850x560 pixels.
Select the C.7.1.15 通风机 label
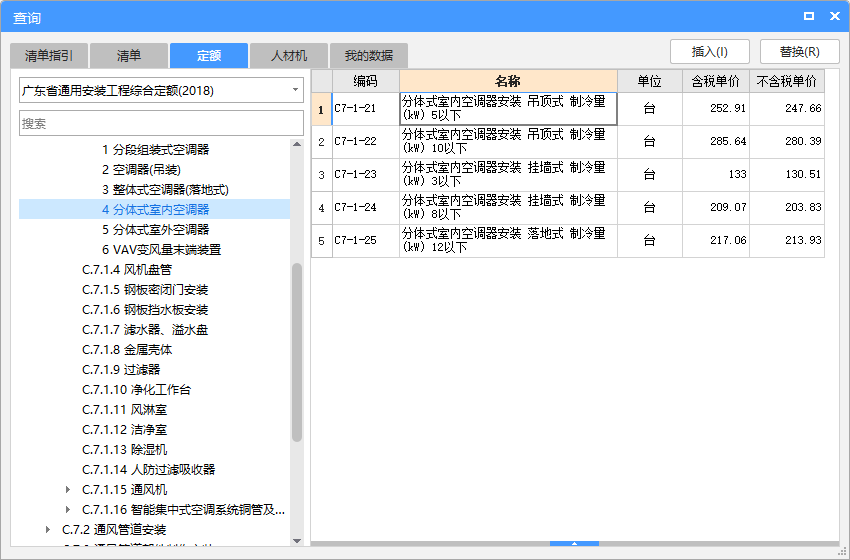(x=124, y=490)
